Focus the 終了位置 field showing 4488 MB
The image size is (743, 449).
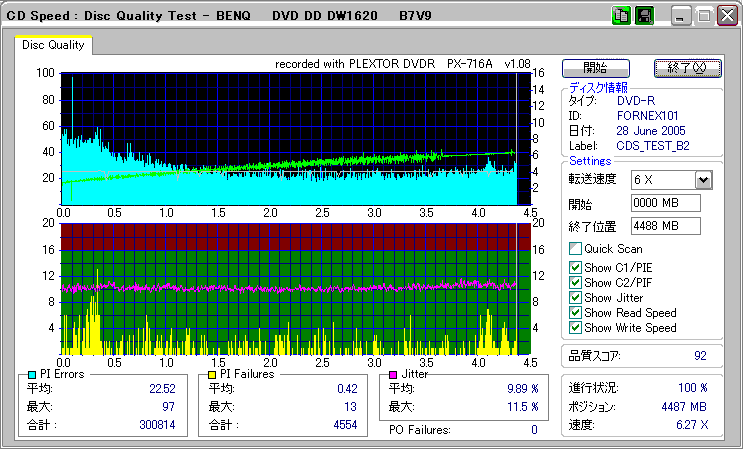pos(666,225)
